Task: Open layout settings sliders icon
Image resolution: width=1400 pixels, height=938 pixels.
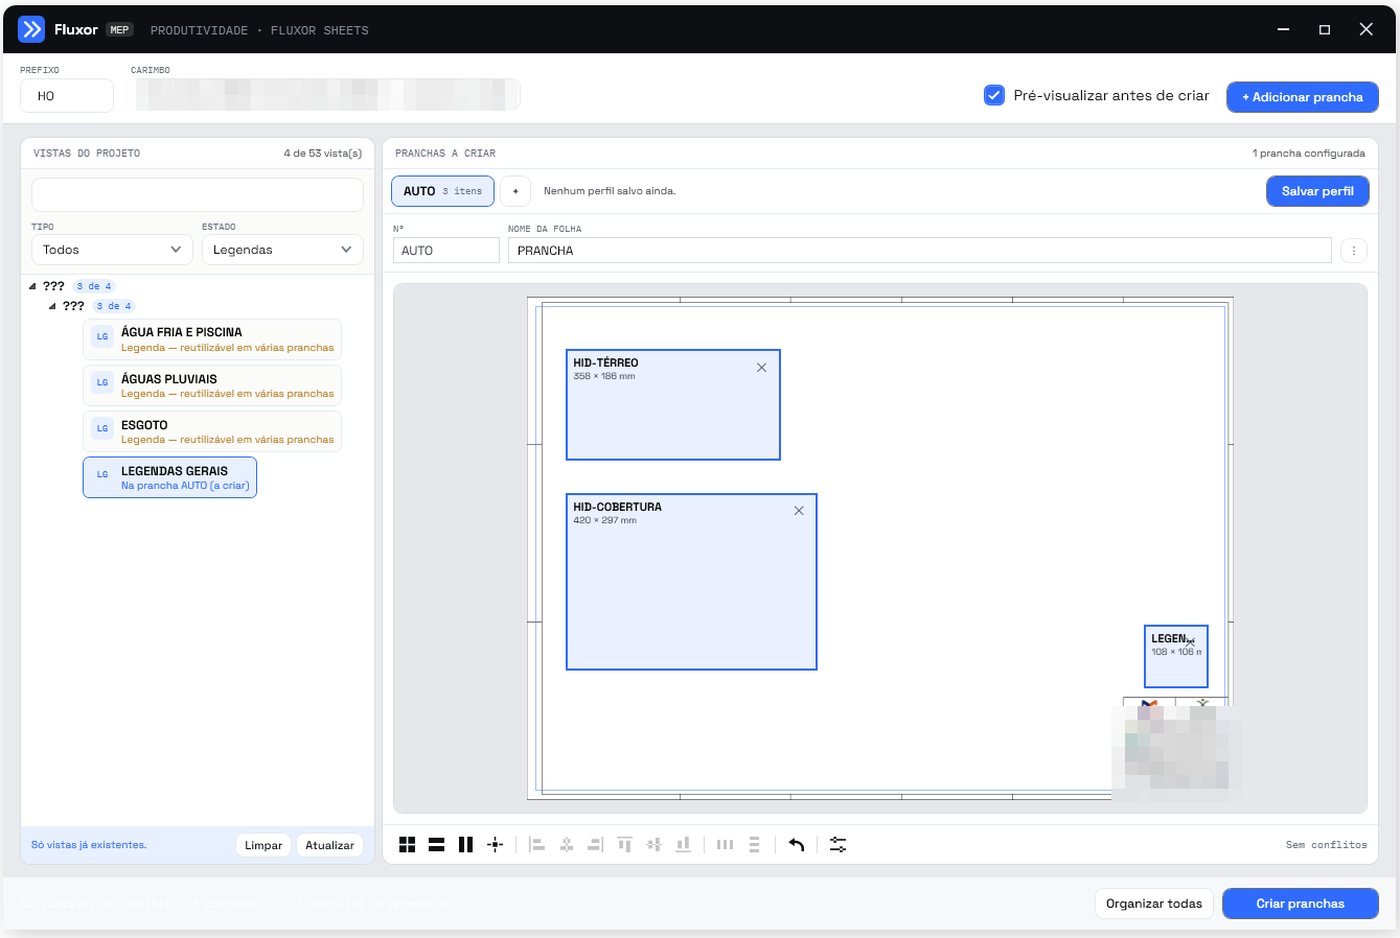Action: click(838, 845)
